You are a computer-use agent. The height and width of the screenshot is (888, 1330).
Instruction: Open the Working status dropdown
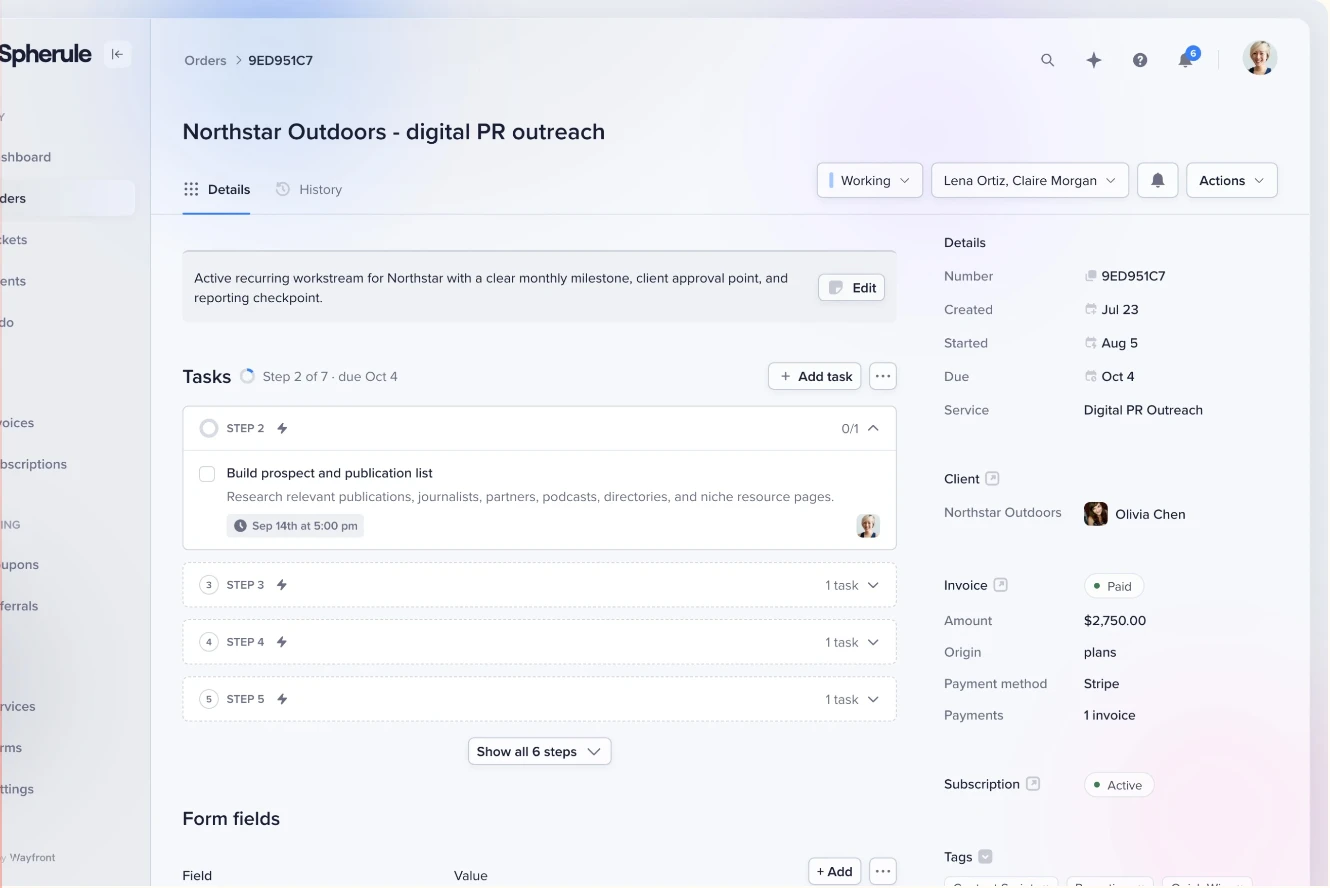pos(870,180)
